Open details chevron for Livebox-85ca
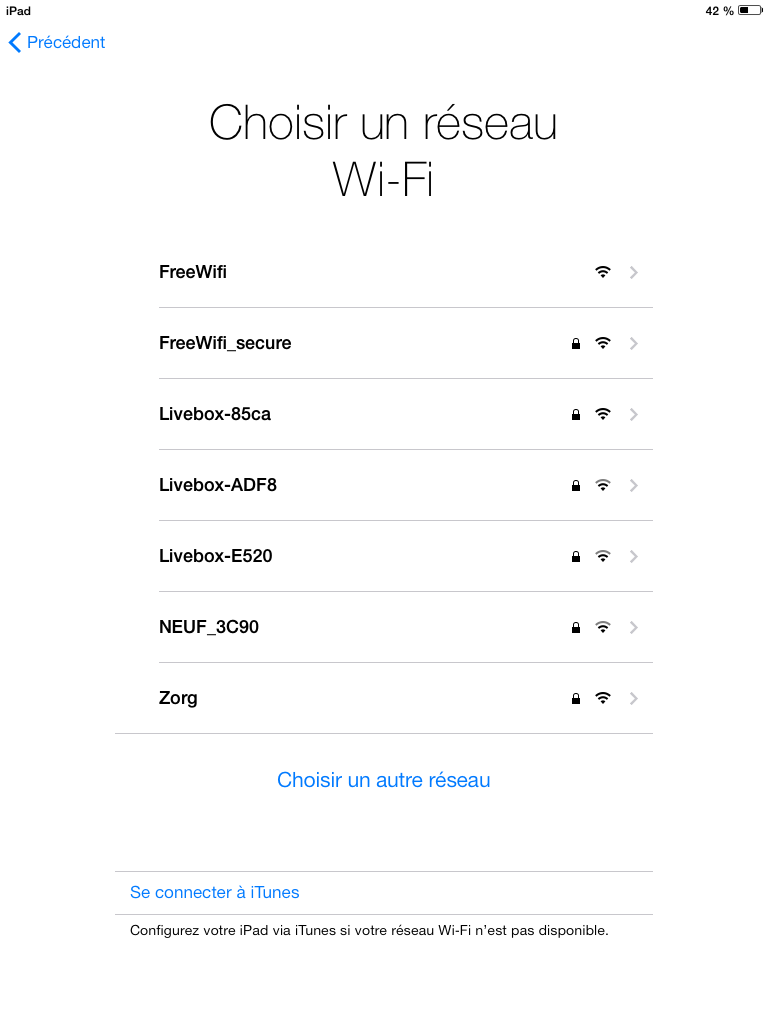Screen dimensions: 768x1024 (x=634, y=414)
